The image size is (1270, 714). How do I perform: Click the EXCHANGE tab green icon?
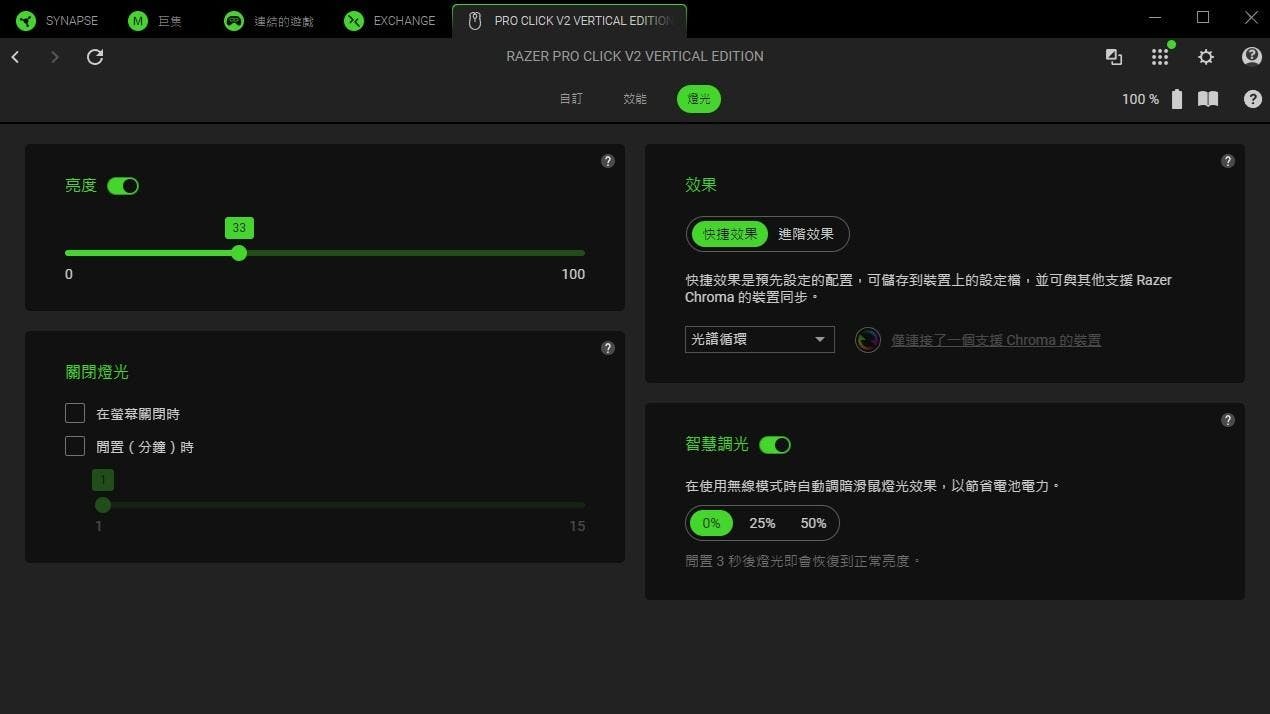point(354,21)
